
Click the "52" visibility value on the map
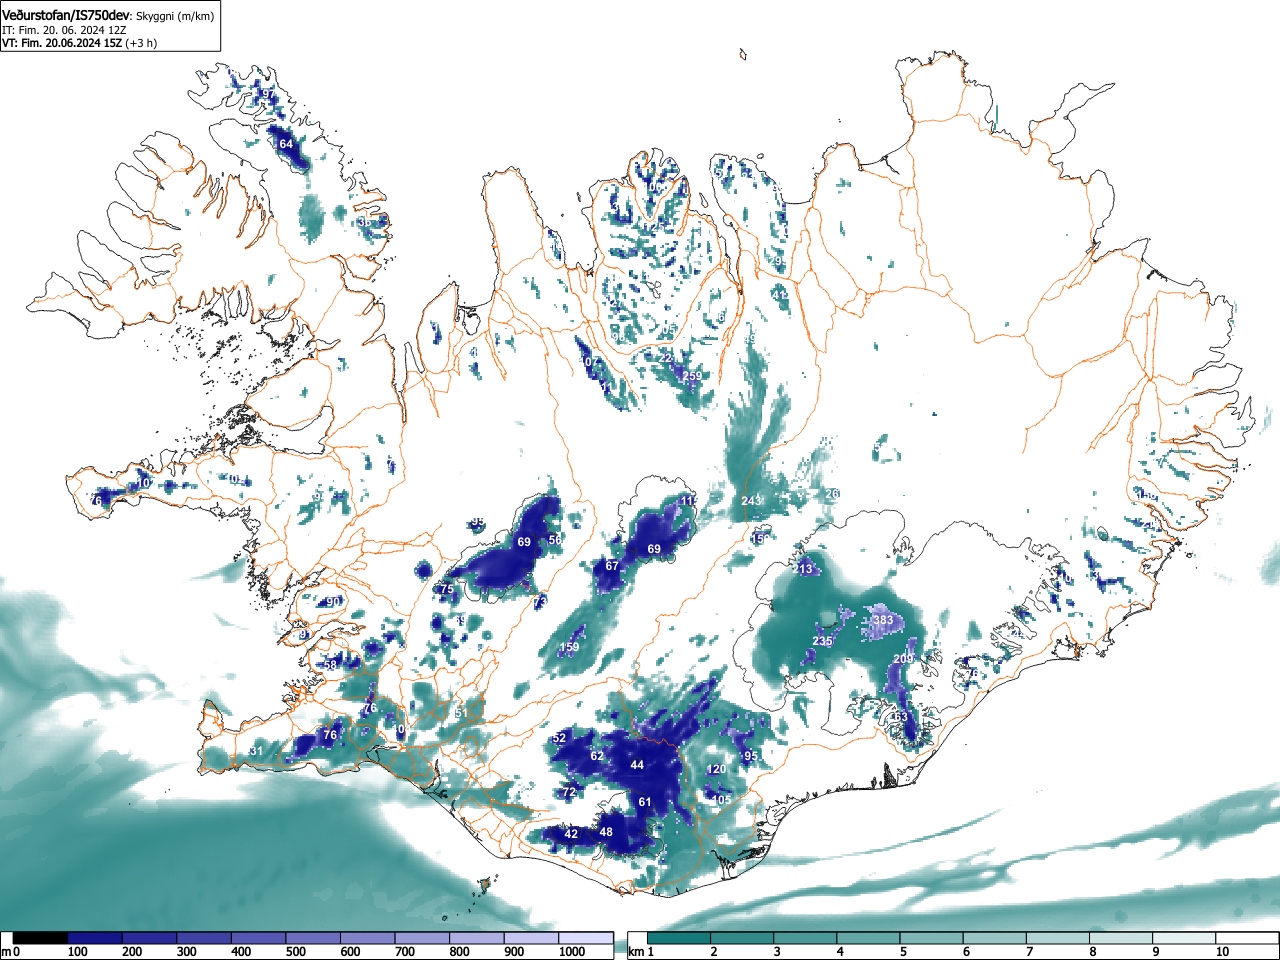[559, 738]
